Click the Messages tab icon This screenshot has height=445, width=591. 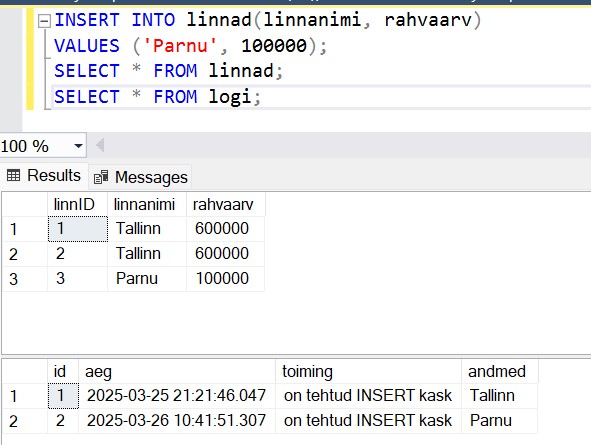pyautogui.click(x=101, y=177)
